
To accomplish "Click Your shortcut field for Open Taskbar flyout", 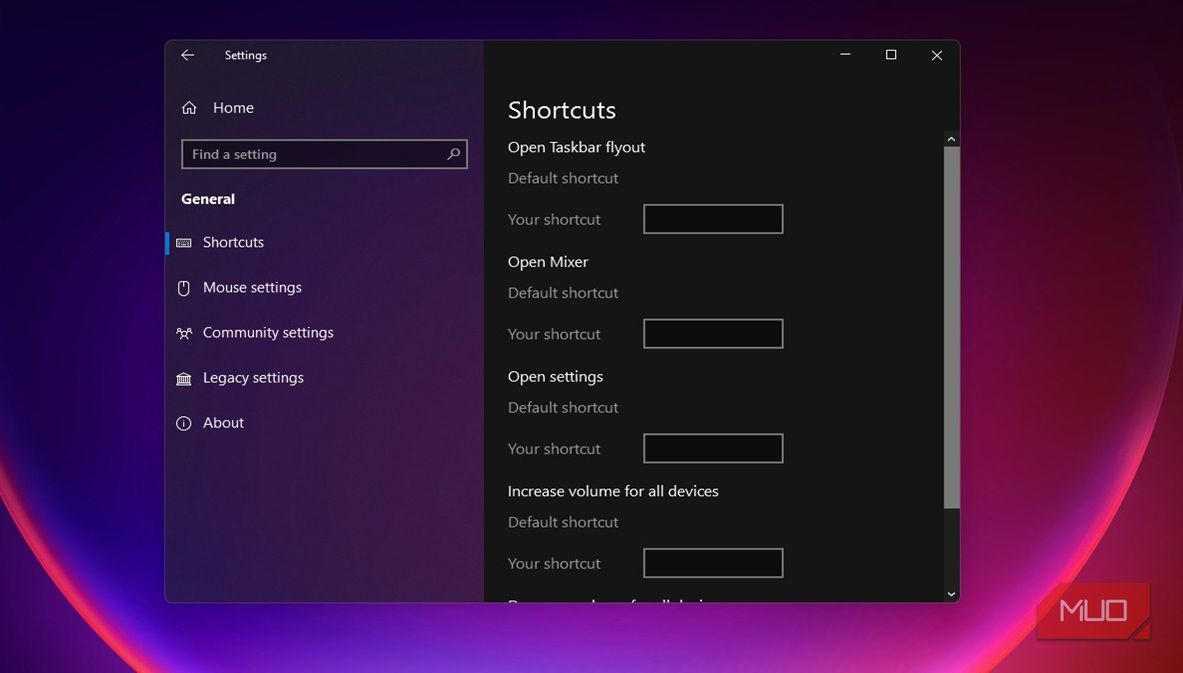I will click(x=713, y=219).
